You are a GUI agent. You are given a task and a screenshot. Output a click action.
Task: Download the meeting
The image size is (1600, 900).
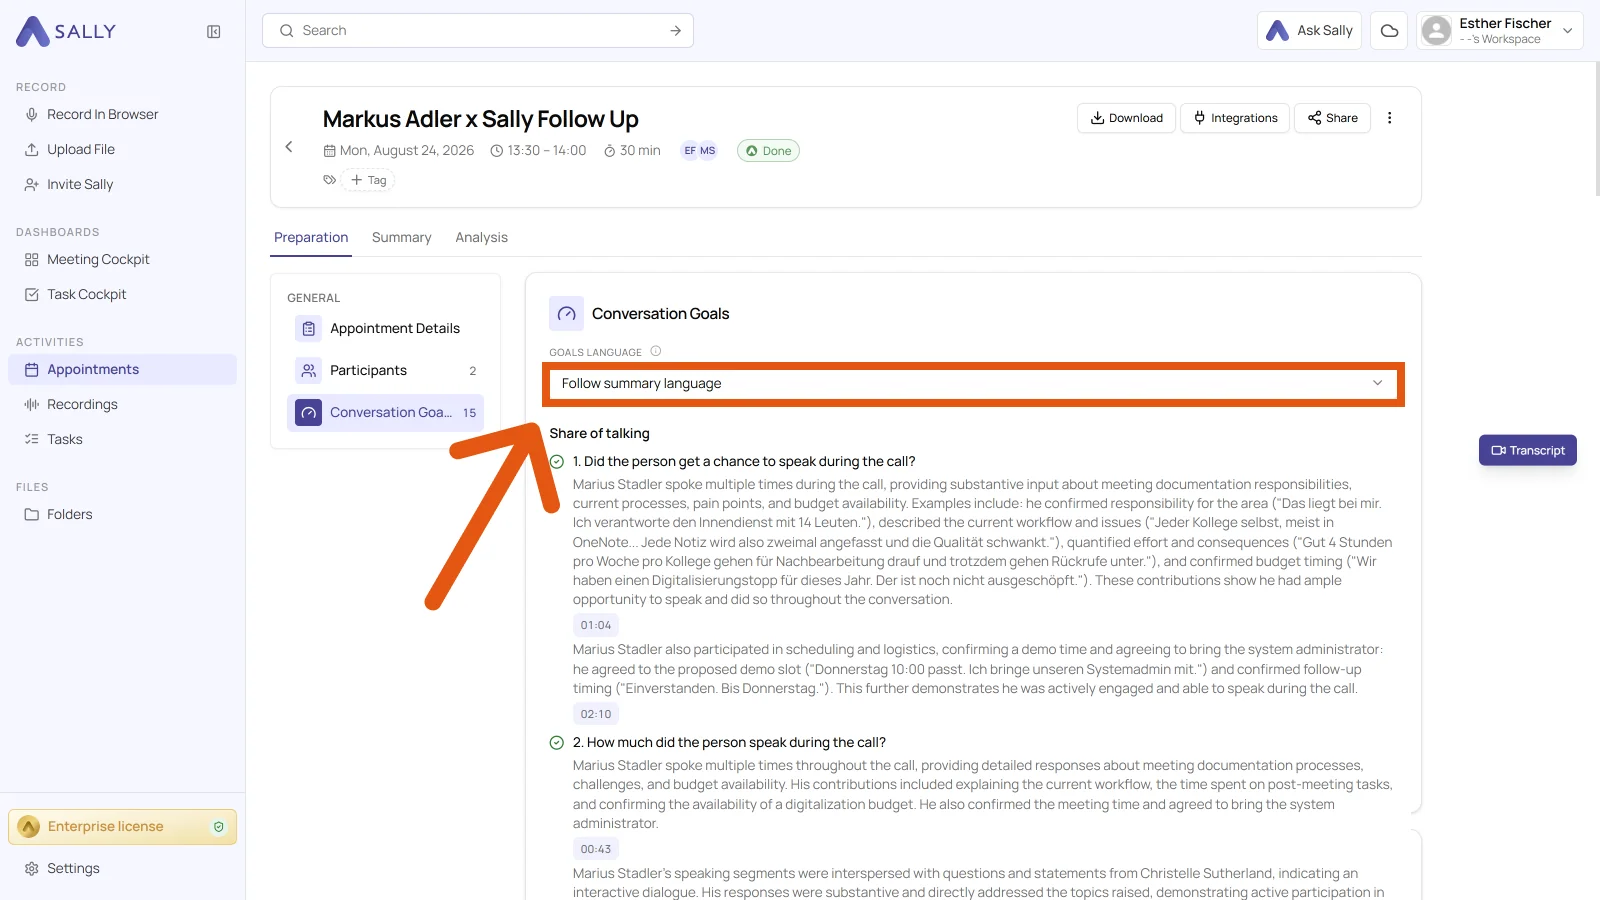[1126, 118]
